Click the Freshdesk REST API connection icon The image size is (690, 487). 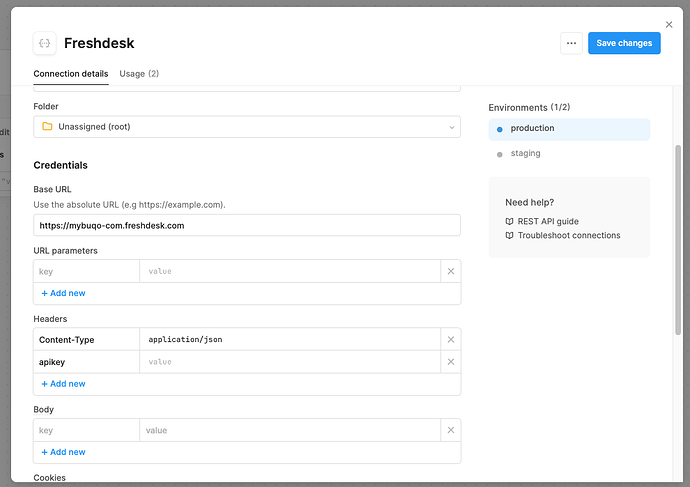pyautogui.click(x=44, y=43)
